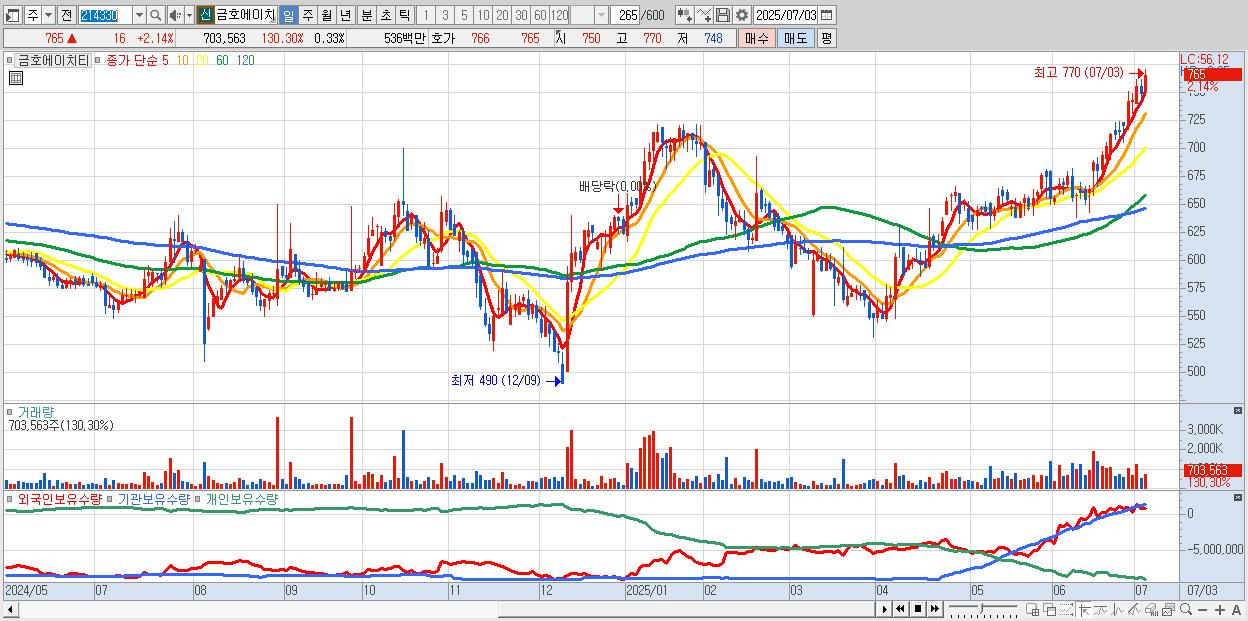The width and height of the screenshot is (1248, 621).
Task: Click the 평 button
Action: click(826, 38)
